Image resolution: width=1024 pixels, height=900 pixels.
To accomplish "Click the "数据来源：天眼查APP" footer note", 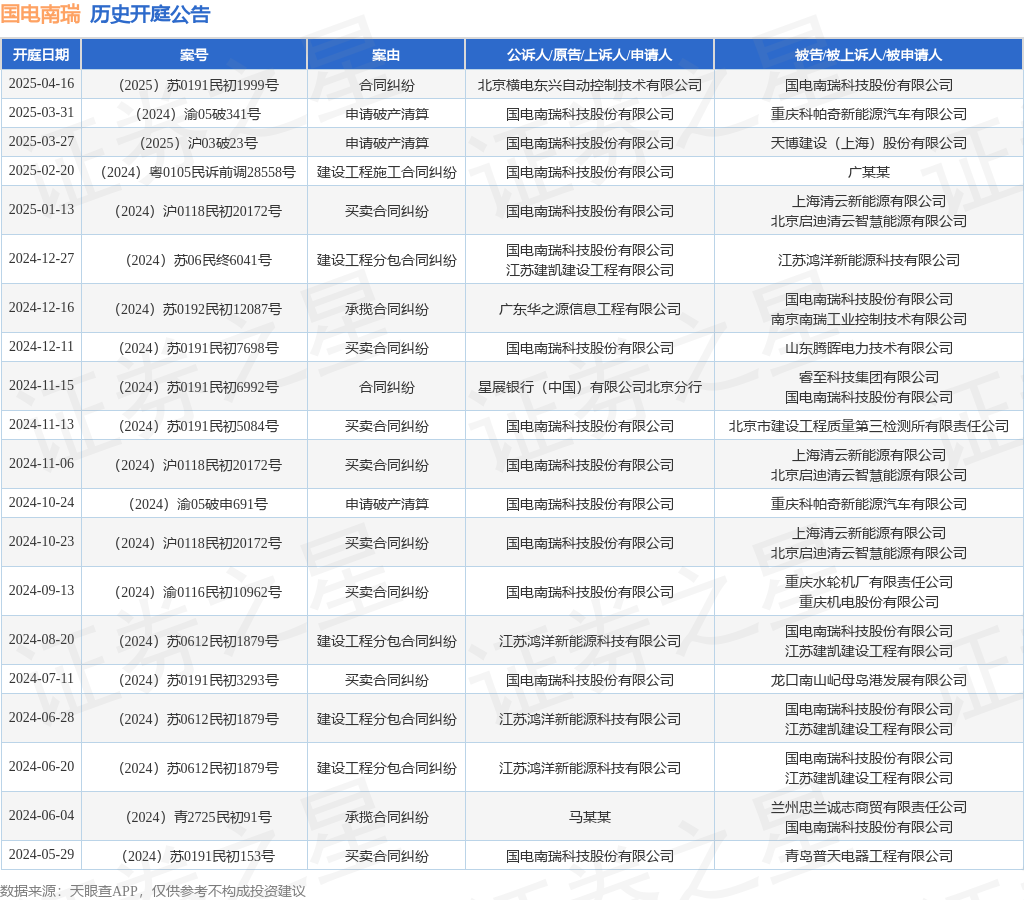I will pyautogui.click(x=69, y=892).
